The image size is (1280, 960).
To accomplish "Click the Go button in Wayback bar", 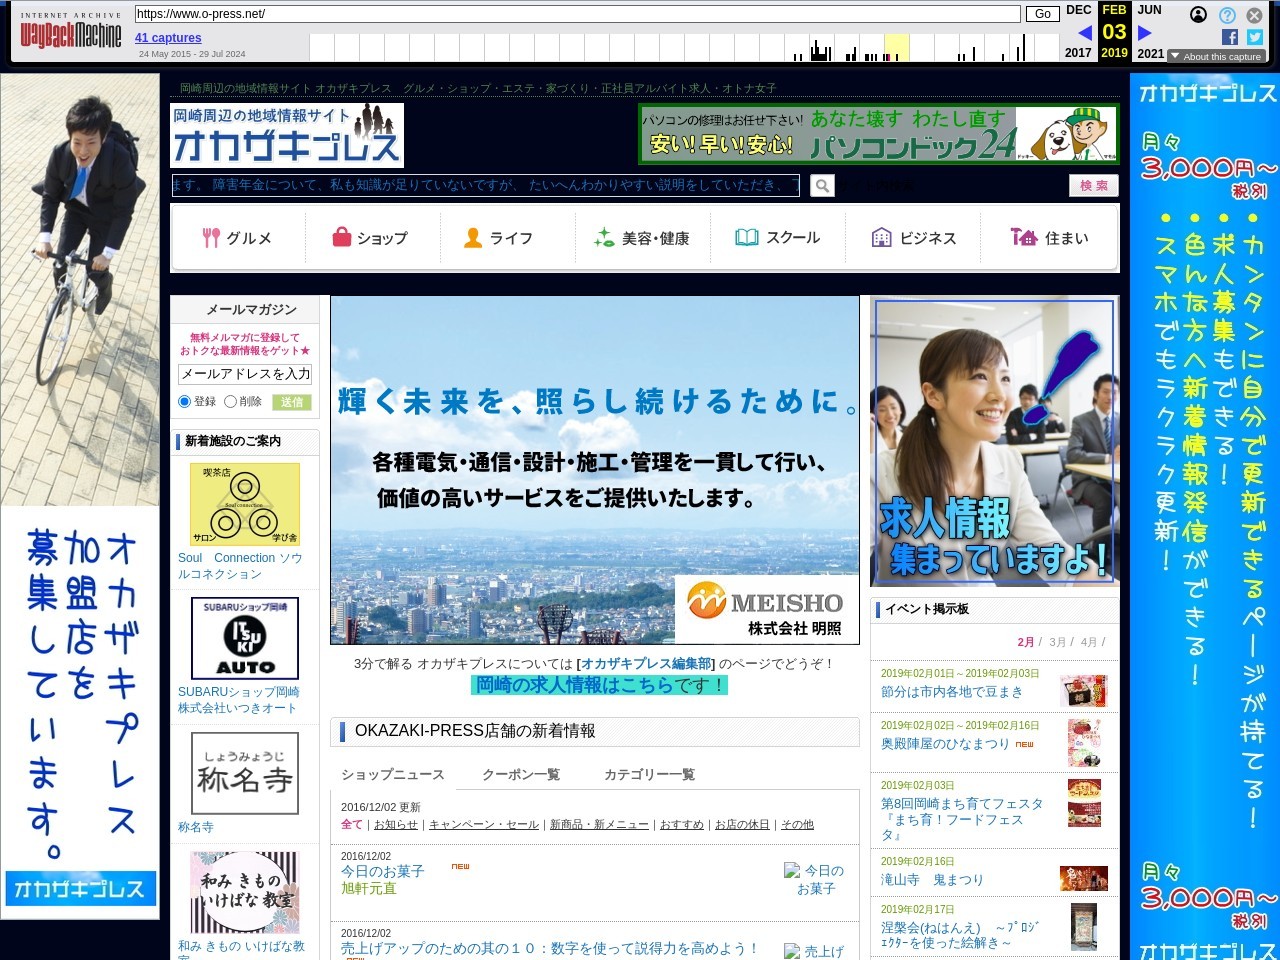I will click(x=1043, y=14).
